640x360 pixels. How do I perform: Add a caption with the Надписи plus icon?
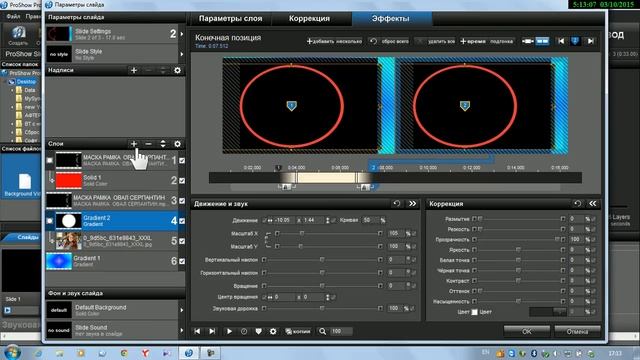133,70
